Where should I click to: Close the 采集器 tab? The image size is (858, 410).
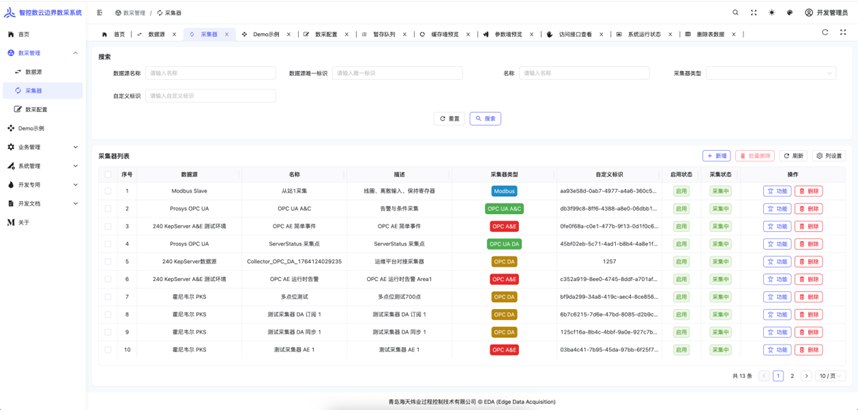[x=227, y=34]
